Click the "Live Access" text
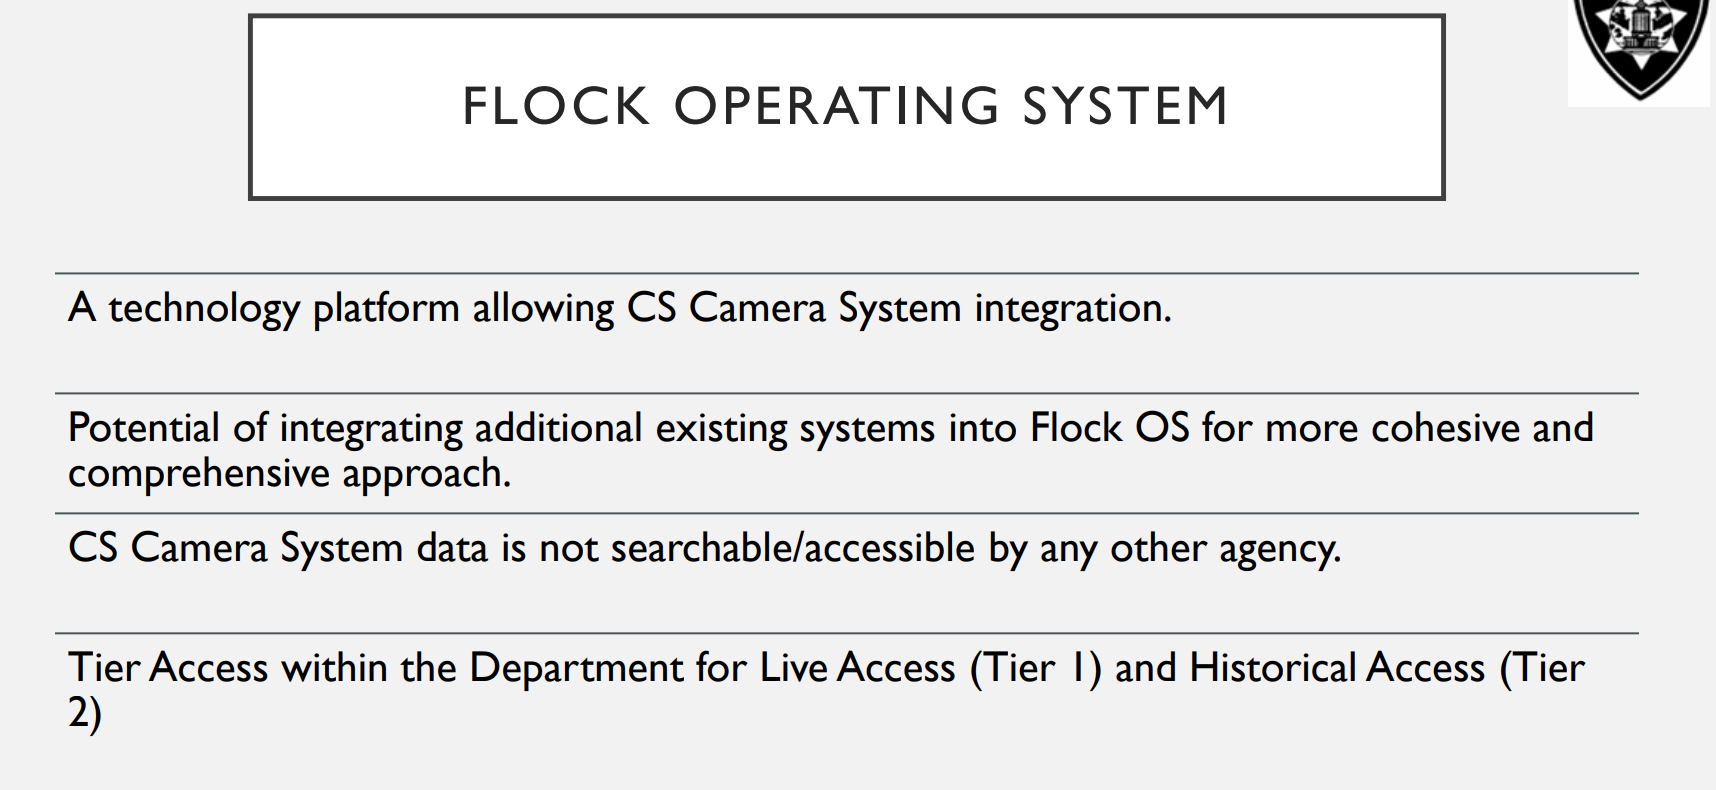Screen dimensions: 1716x790 click(857, 668)
